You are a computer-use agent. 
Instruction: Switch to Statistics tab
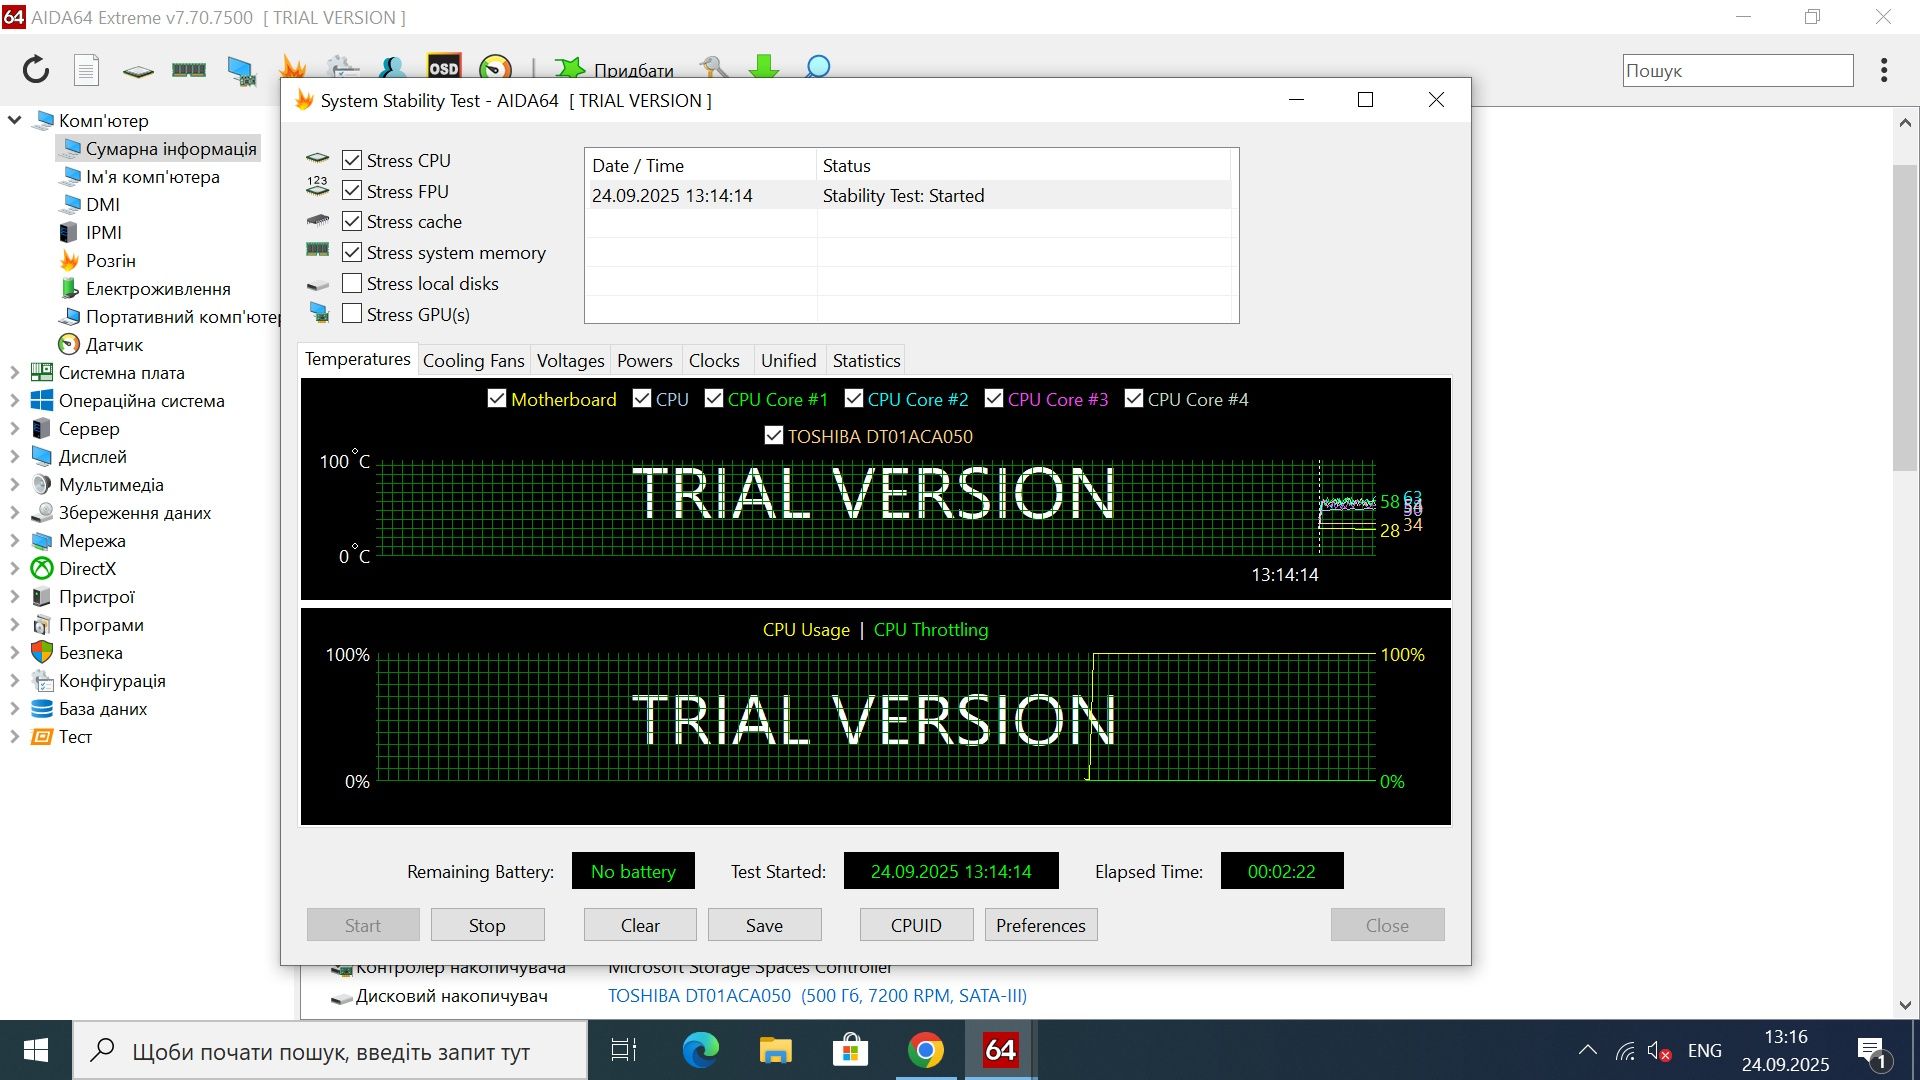866,360
